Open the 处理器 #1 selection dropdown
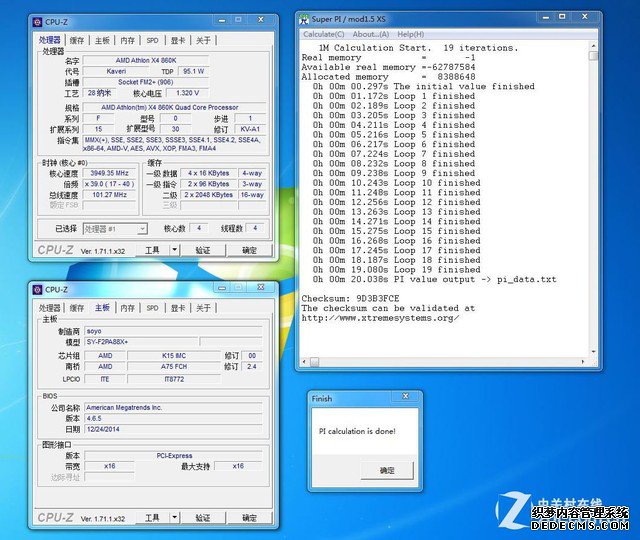The height and width of the screenshot is (540, 640). (x=115, y=229)
